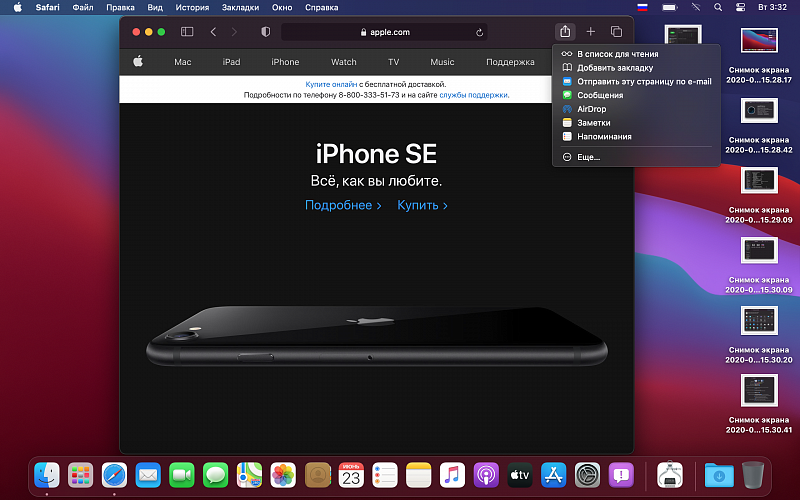Choose "Добавить закладку" from share menu
This screenshot has height=500, width=800.
click(x=636, y=67)
